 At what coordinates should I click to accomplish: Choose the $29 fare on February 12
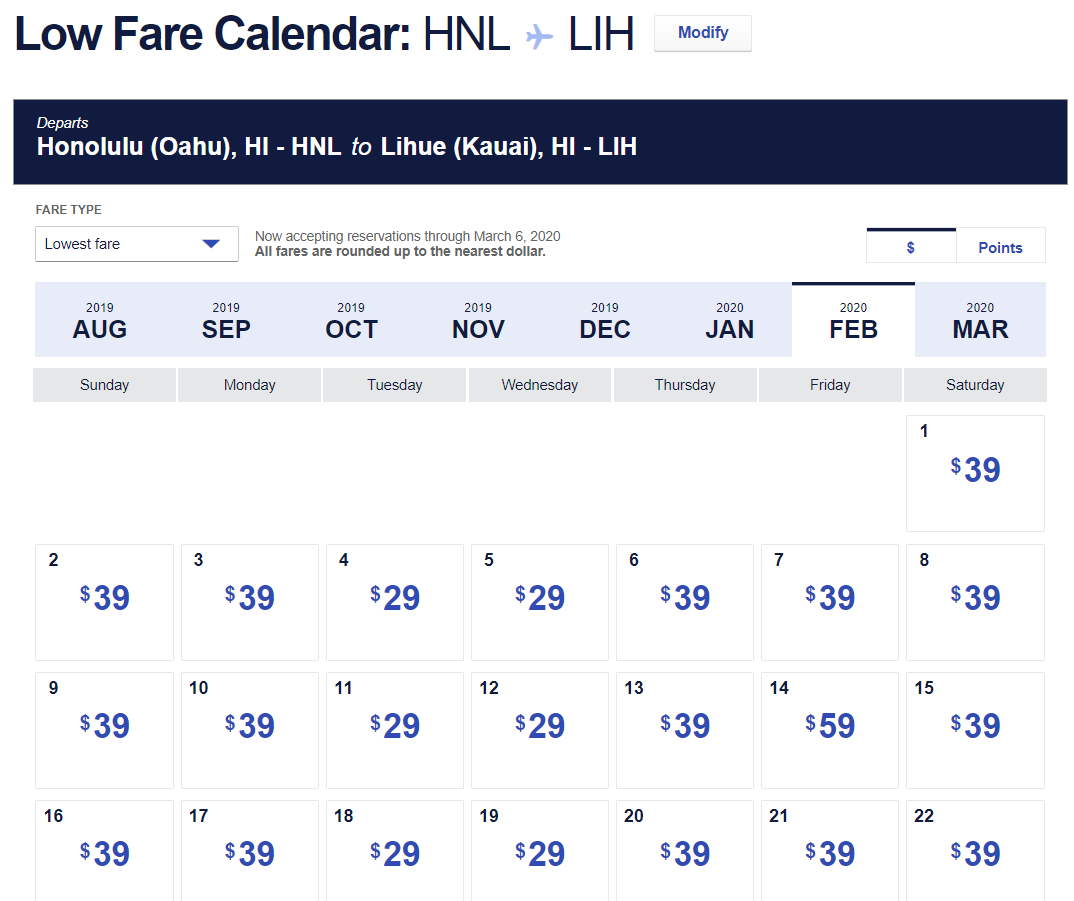click(540, 727)
